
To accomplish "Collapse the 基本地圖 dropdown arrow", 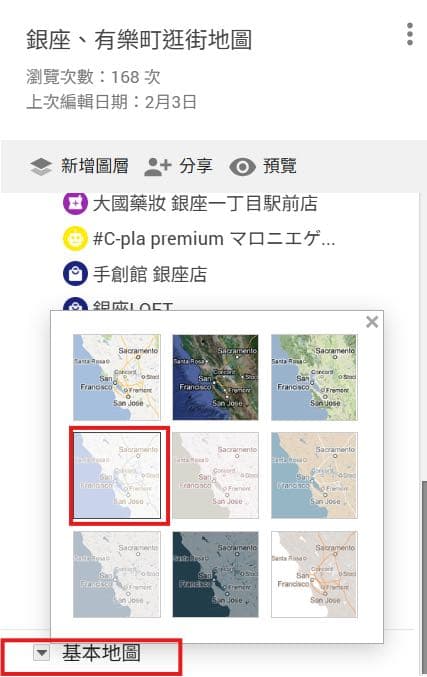I will coord(42,652).
